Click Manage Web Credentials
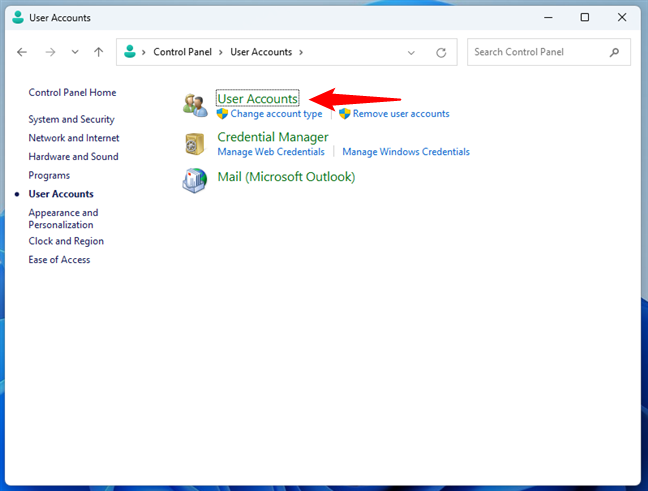Screen dimensions: 648x491 [271, 152]
